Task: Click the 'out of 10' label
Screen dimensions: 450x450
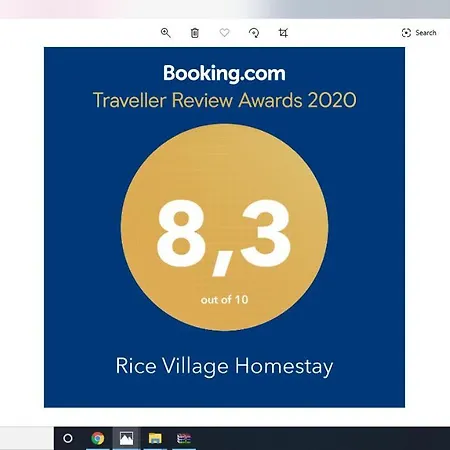Action: tap(224, 300)
